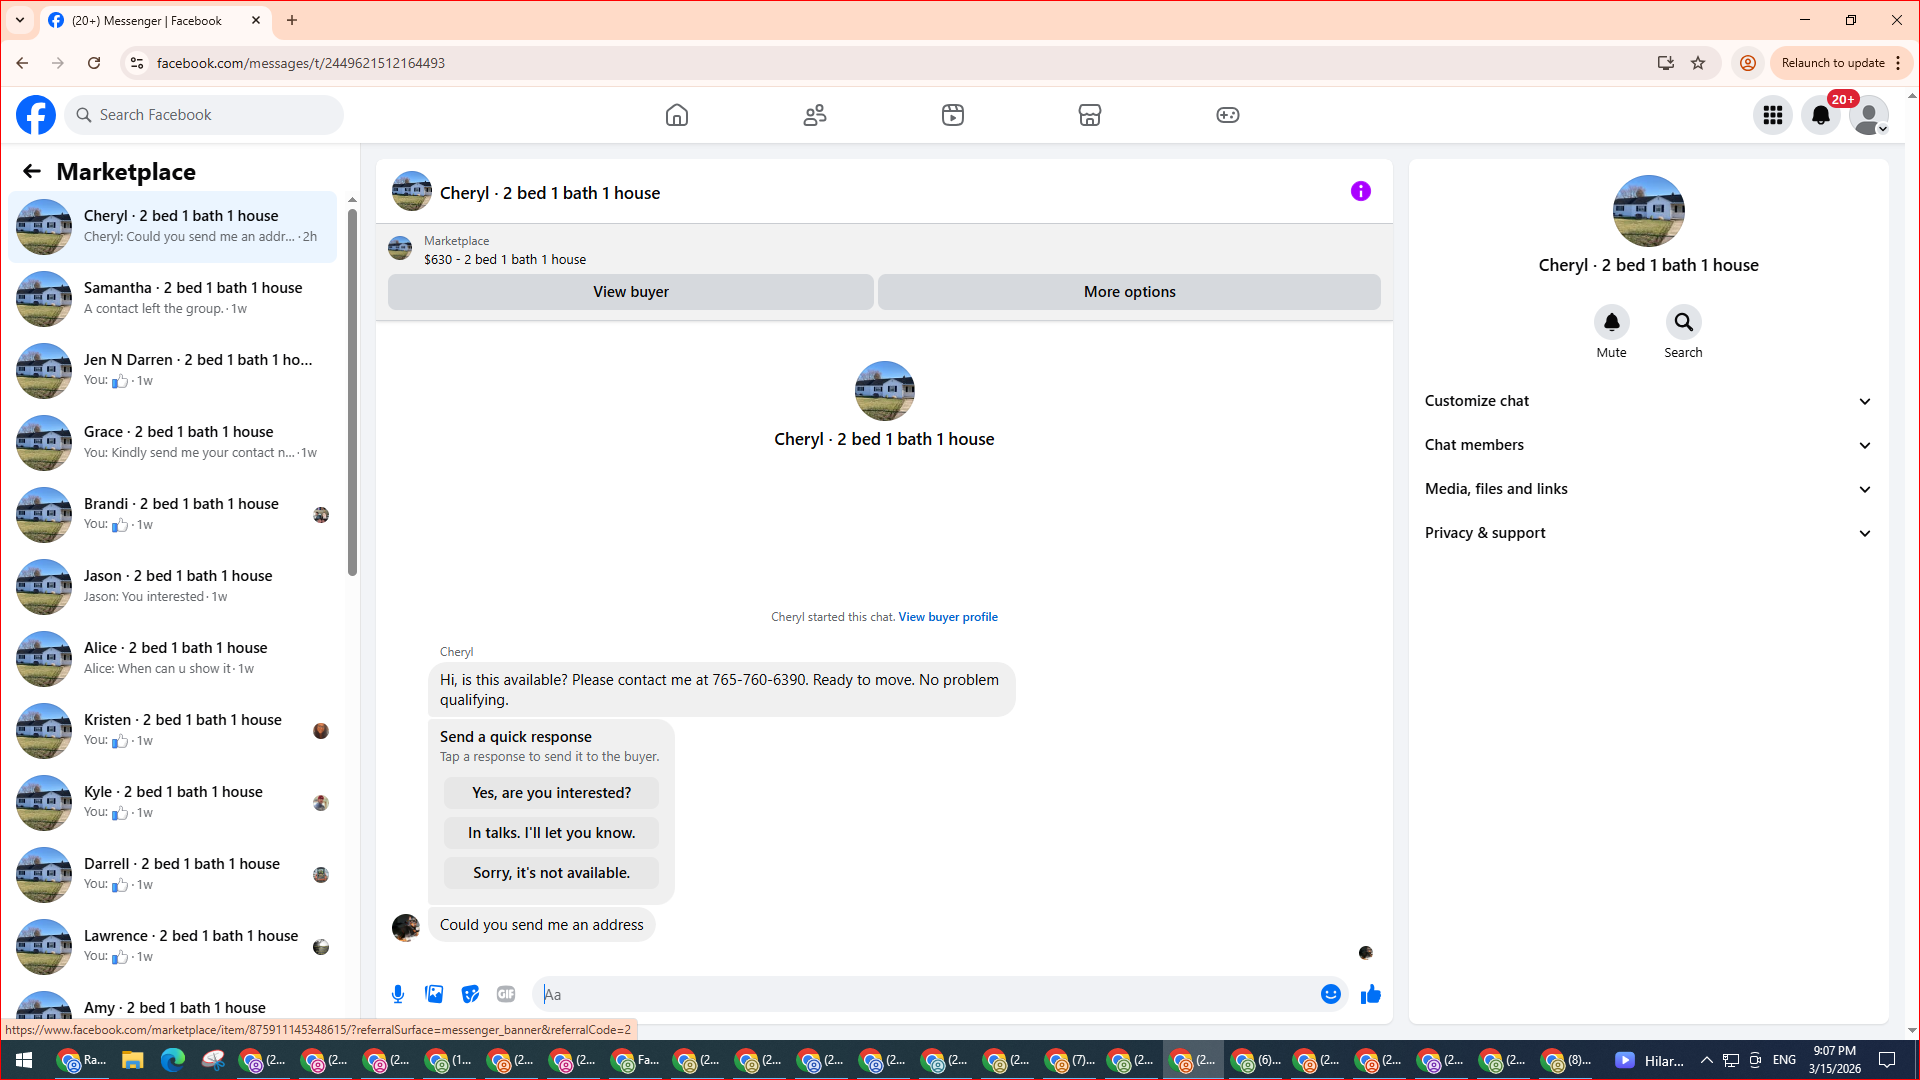Send quick reply "Yes, are you interested?"
Image resolution: width=1920 pixels, height=1080 pixels.
pos(552,793)
